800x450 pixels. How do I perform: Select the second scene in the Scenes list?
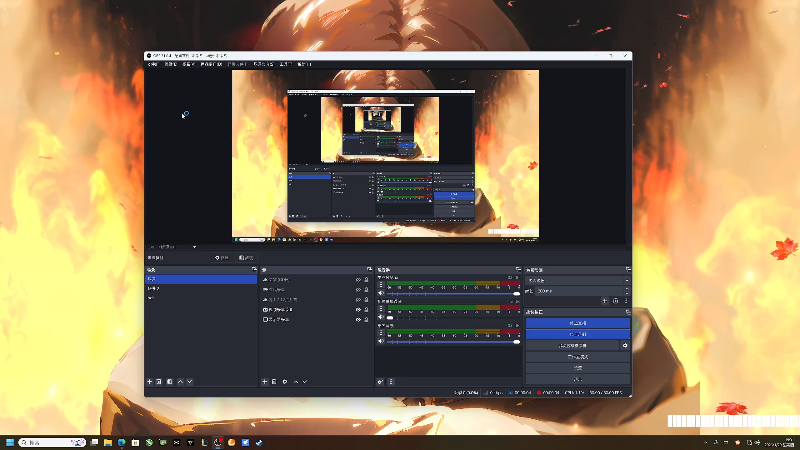coord(202,289)
